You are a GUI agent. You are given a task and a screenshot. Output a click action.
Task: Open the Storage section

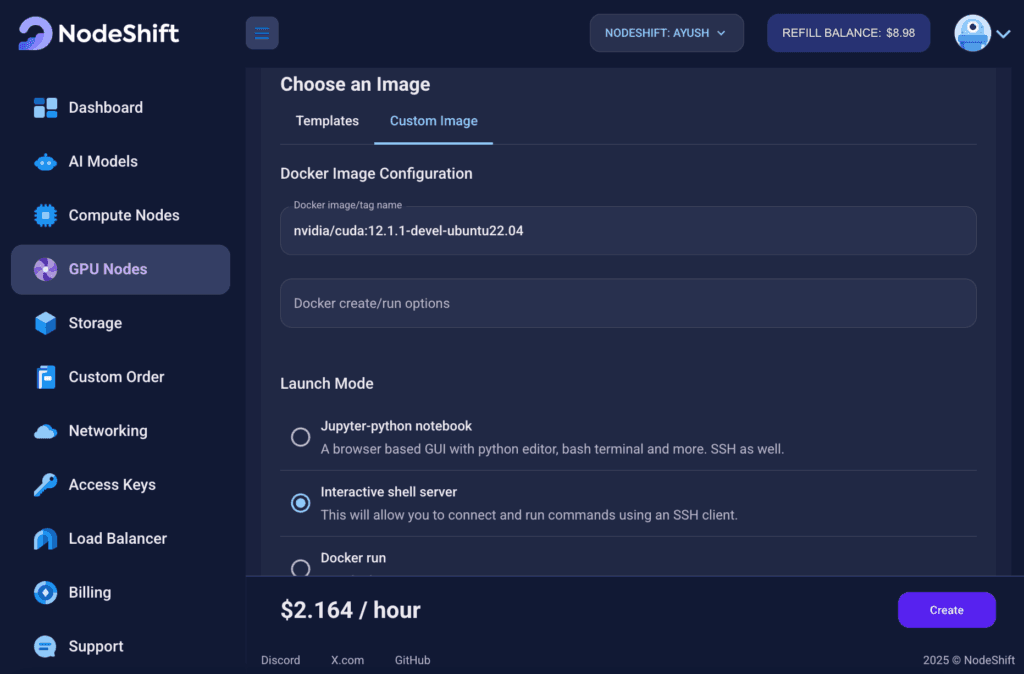[120, 323]
